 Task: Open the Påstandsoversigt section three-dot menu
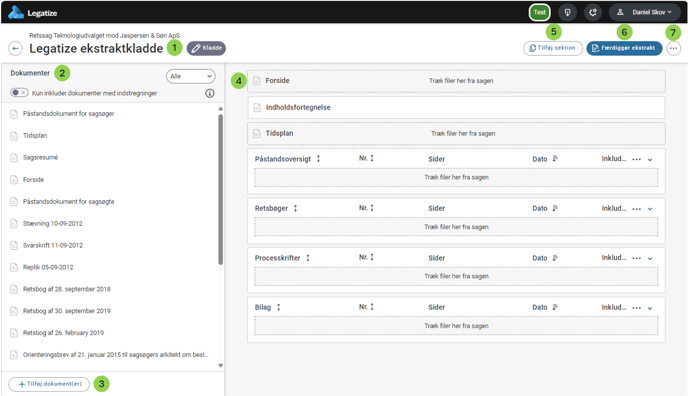(x=637, y=159)
